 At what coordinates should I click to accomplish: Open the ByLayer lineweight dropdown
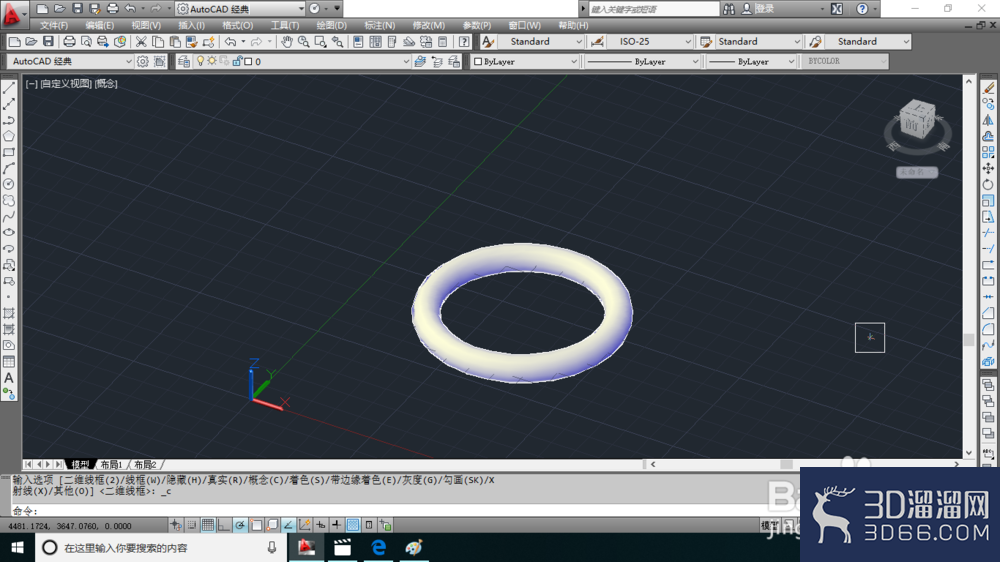751,61
